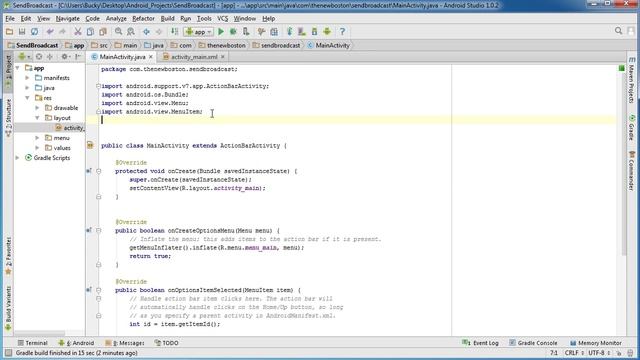
Task: Open the Terminal tool window
Action: pos(33,343)
